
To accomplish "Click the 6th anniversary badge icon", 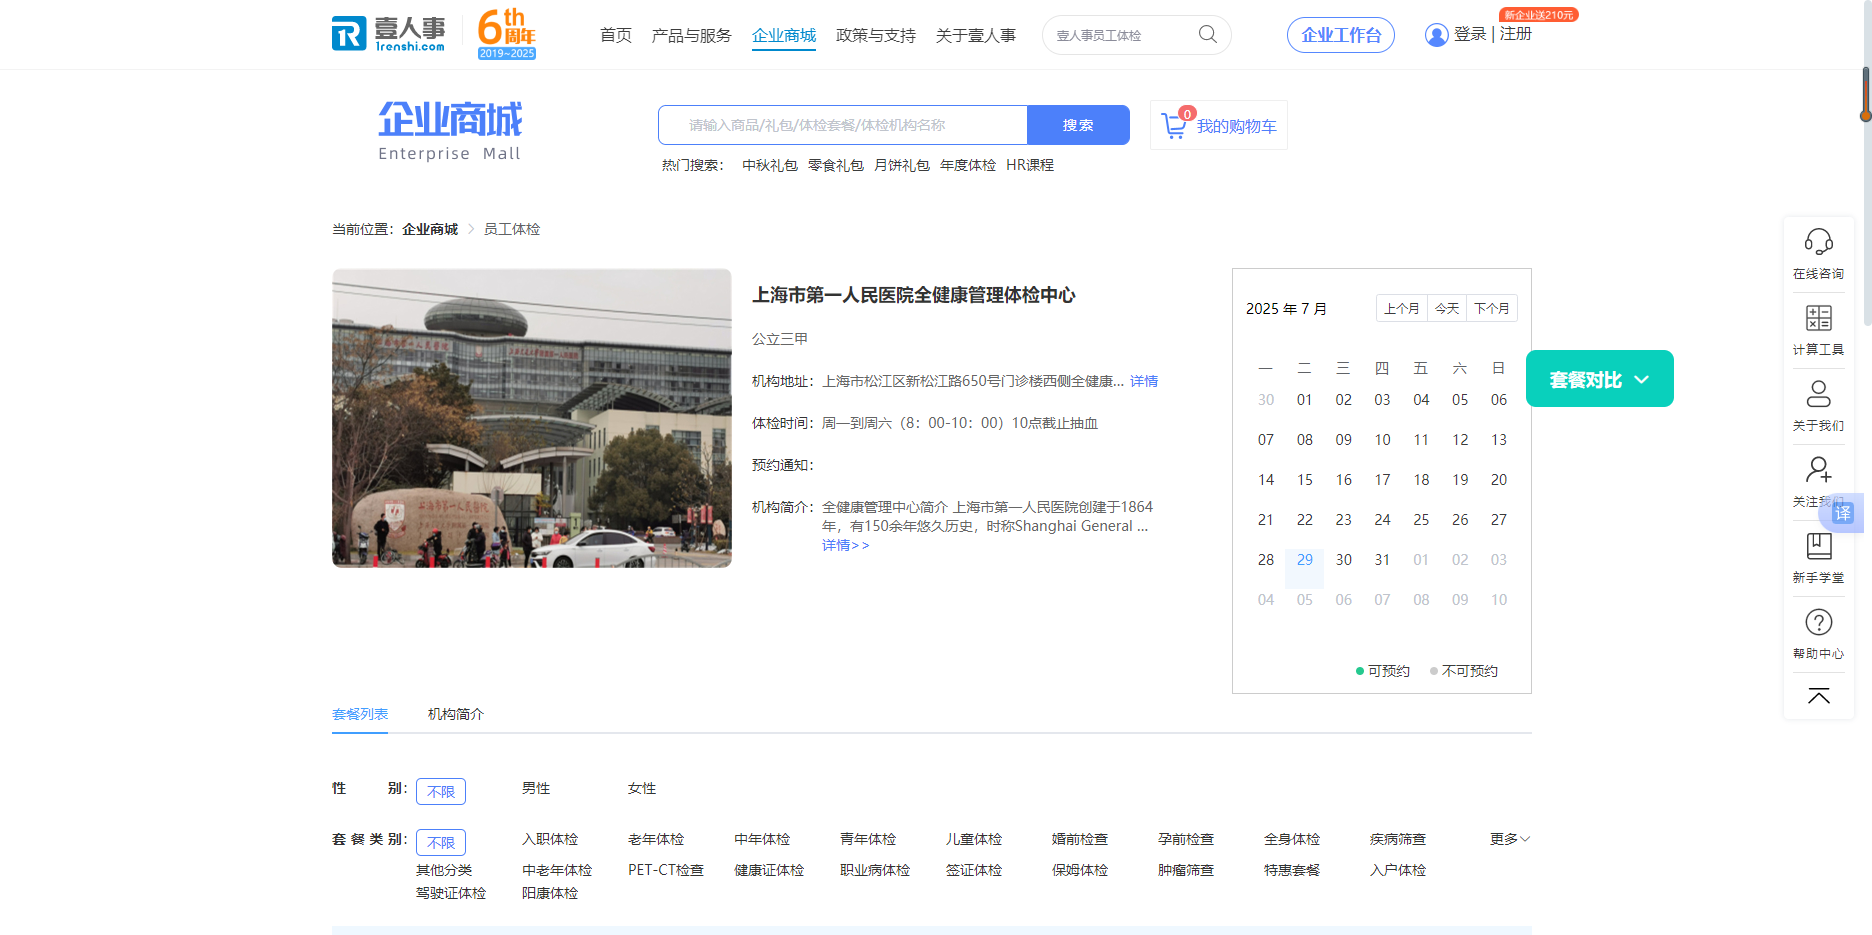I will point(507,34).
